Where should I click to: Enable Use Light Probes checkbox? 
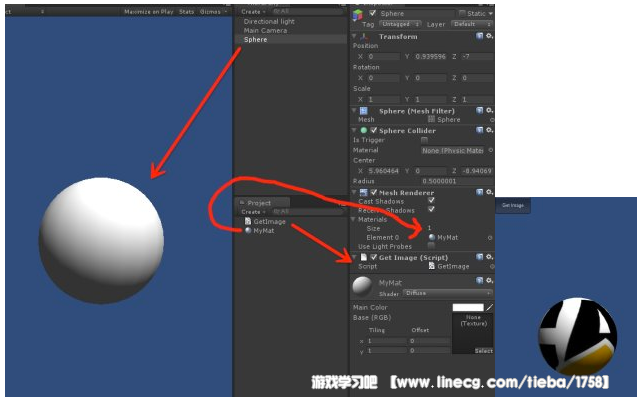[431, 246]
